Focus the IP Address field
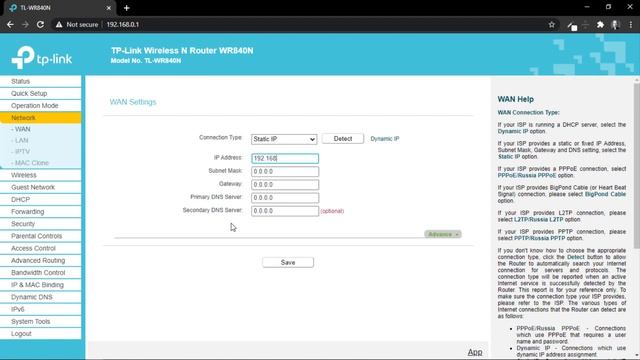The width and height of the screenshot is (640, 360). coord(285,158)
